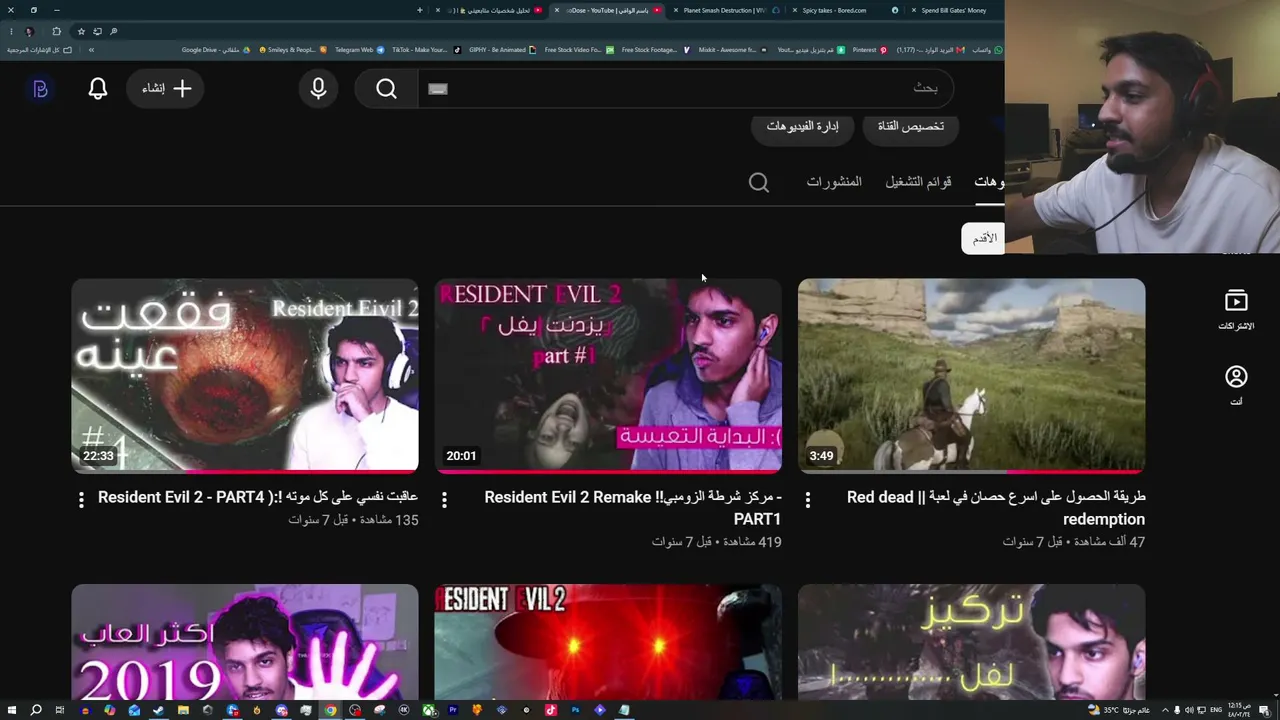
Task: Bookmark this page with the star icon
Action: [x=81, y=31]
